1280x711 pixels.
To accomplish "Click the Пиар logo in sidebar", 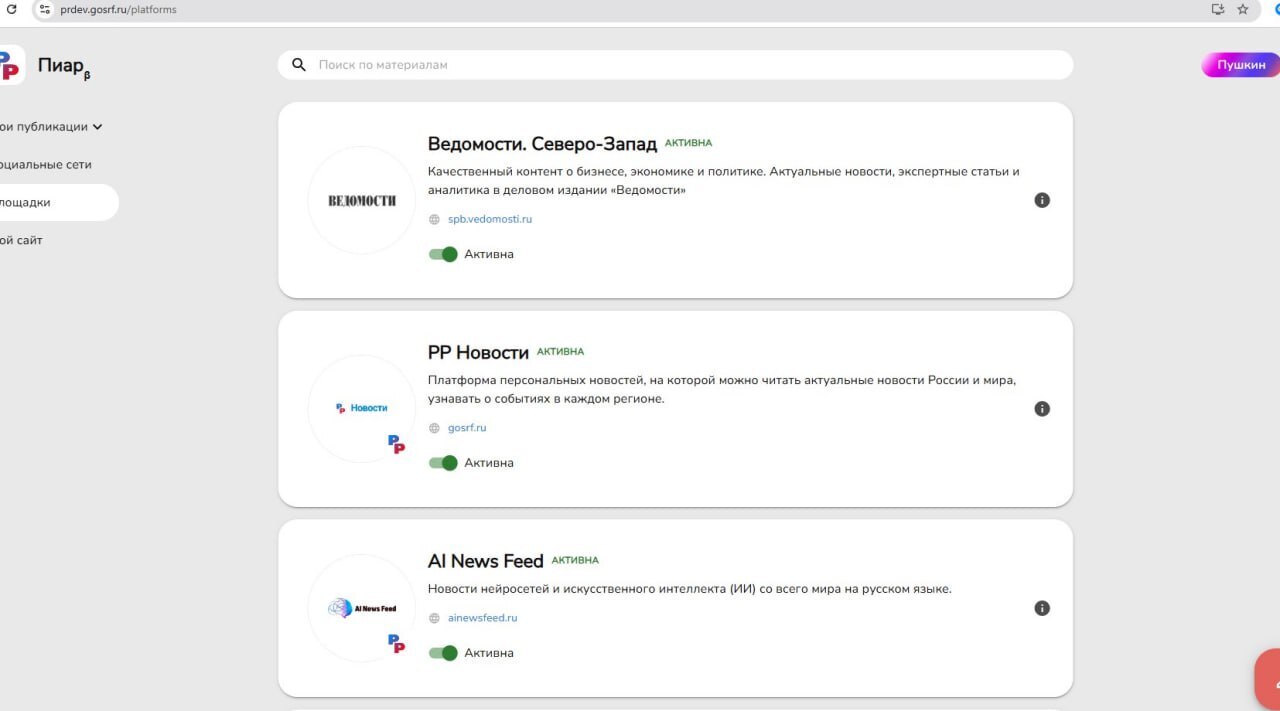I will tap(11, 66).
